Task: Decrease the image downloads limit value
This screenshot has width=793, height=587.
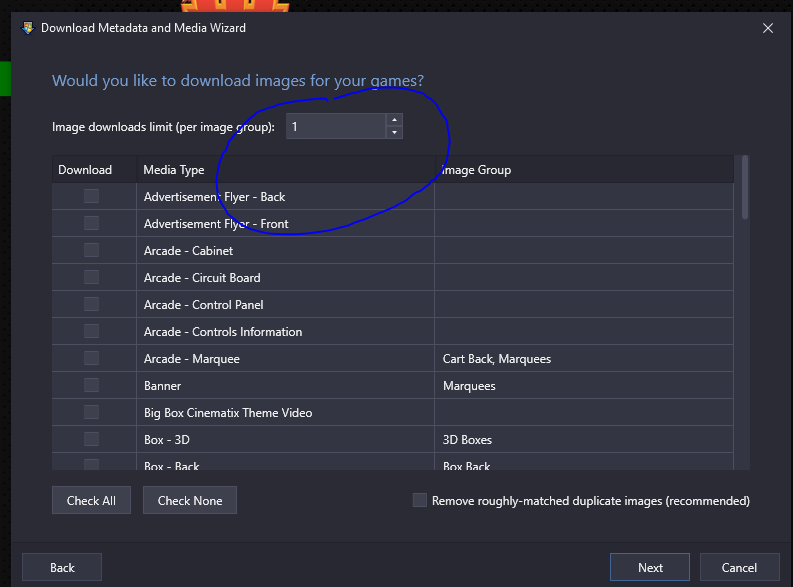Action: [394, 132]
